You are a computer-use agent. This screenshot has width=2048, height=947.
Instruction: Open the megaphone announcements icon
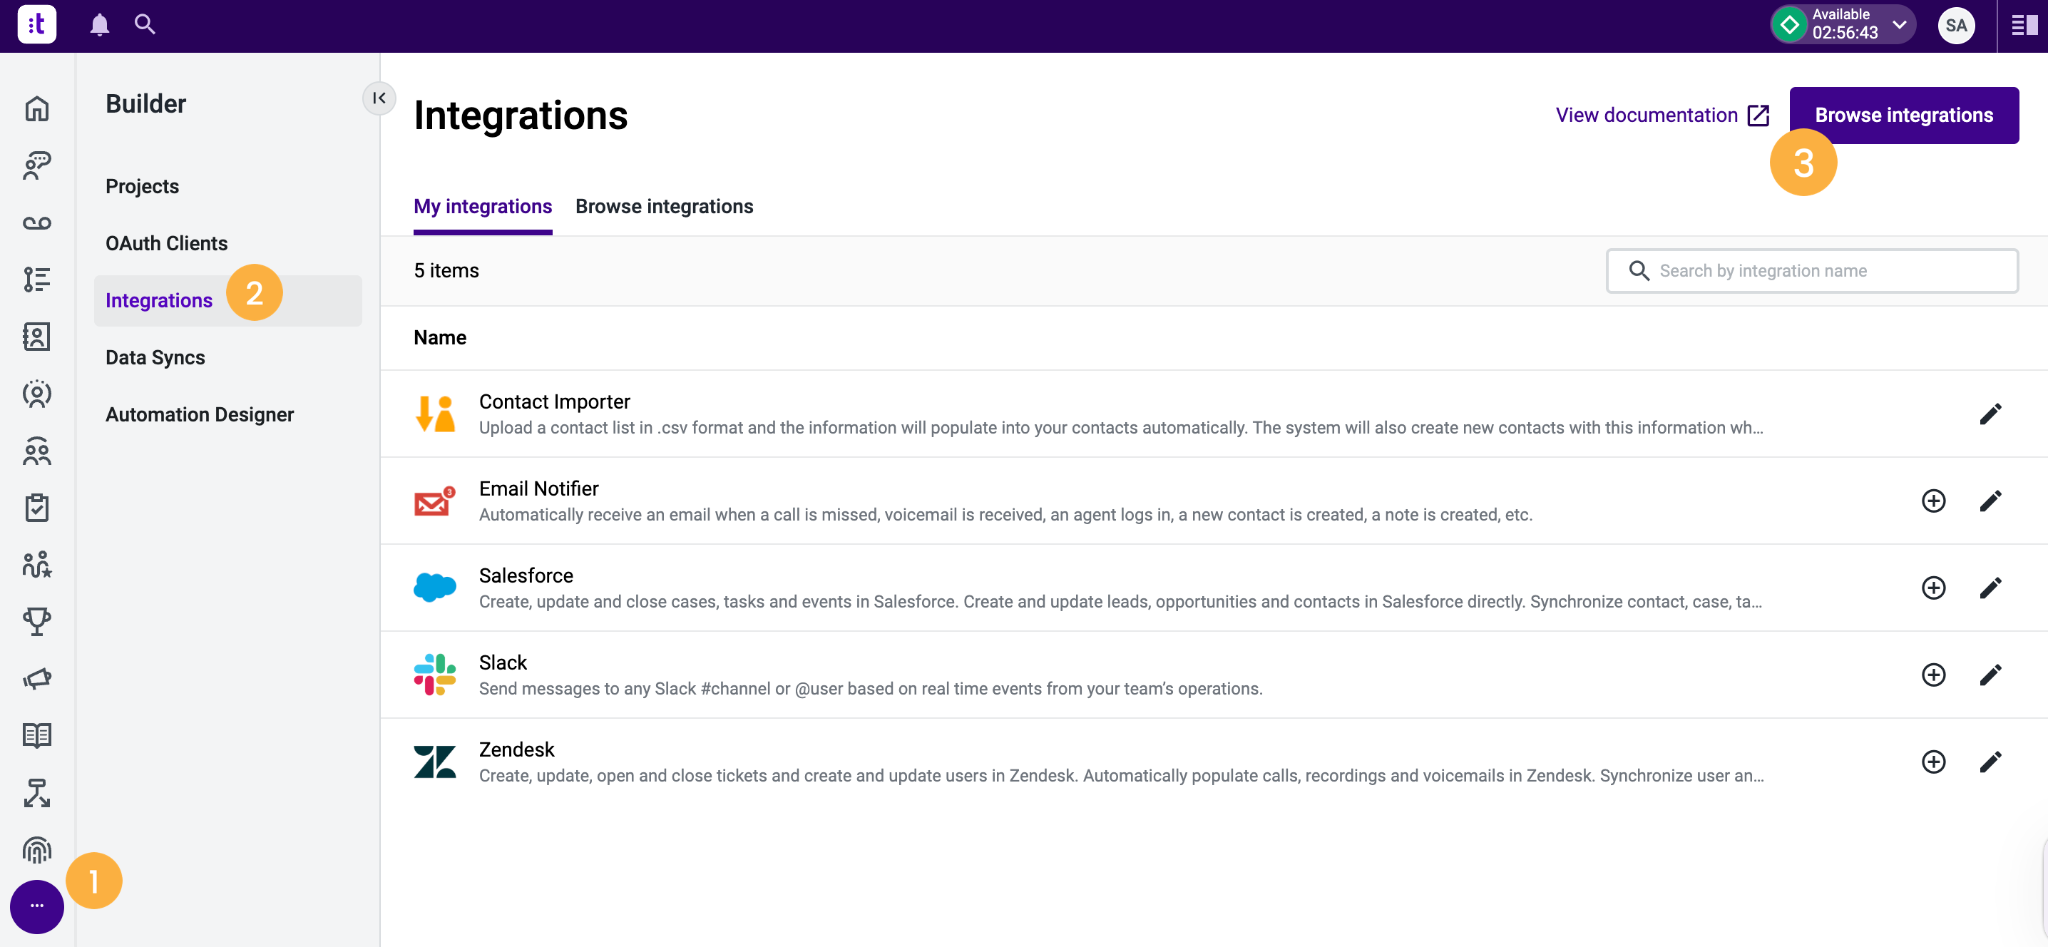(x=37, y=679)
